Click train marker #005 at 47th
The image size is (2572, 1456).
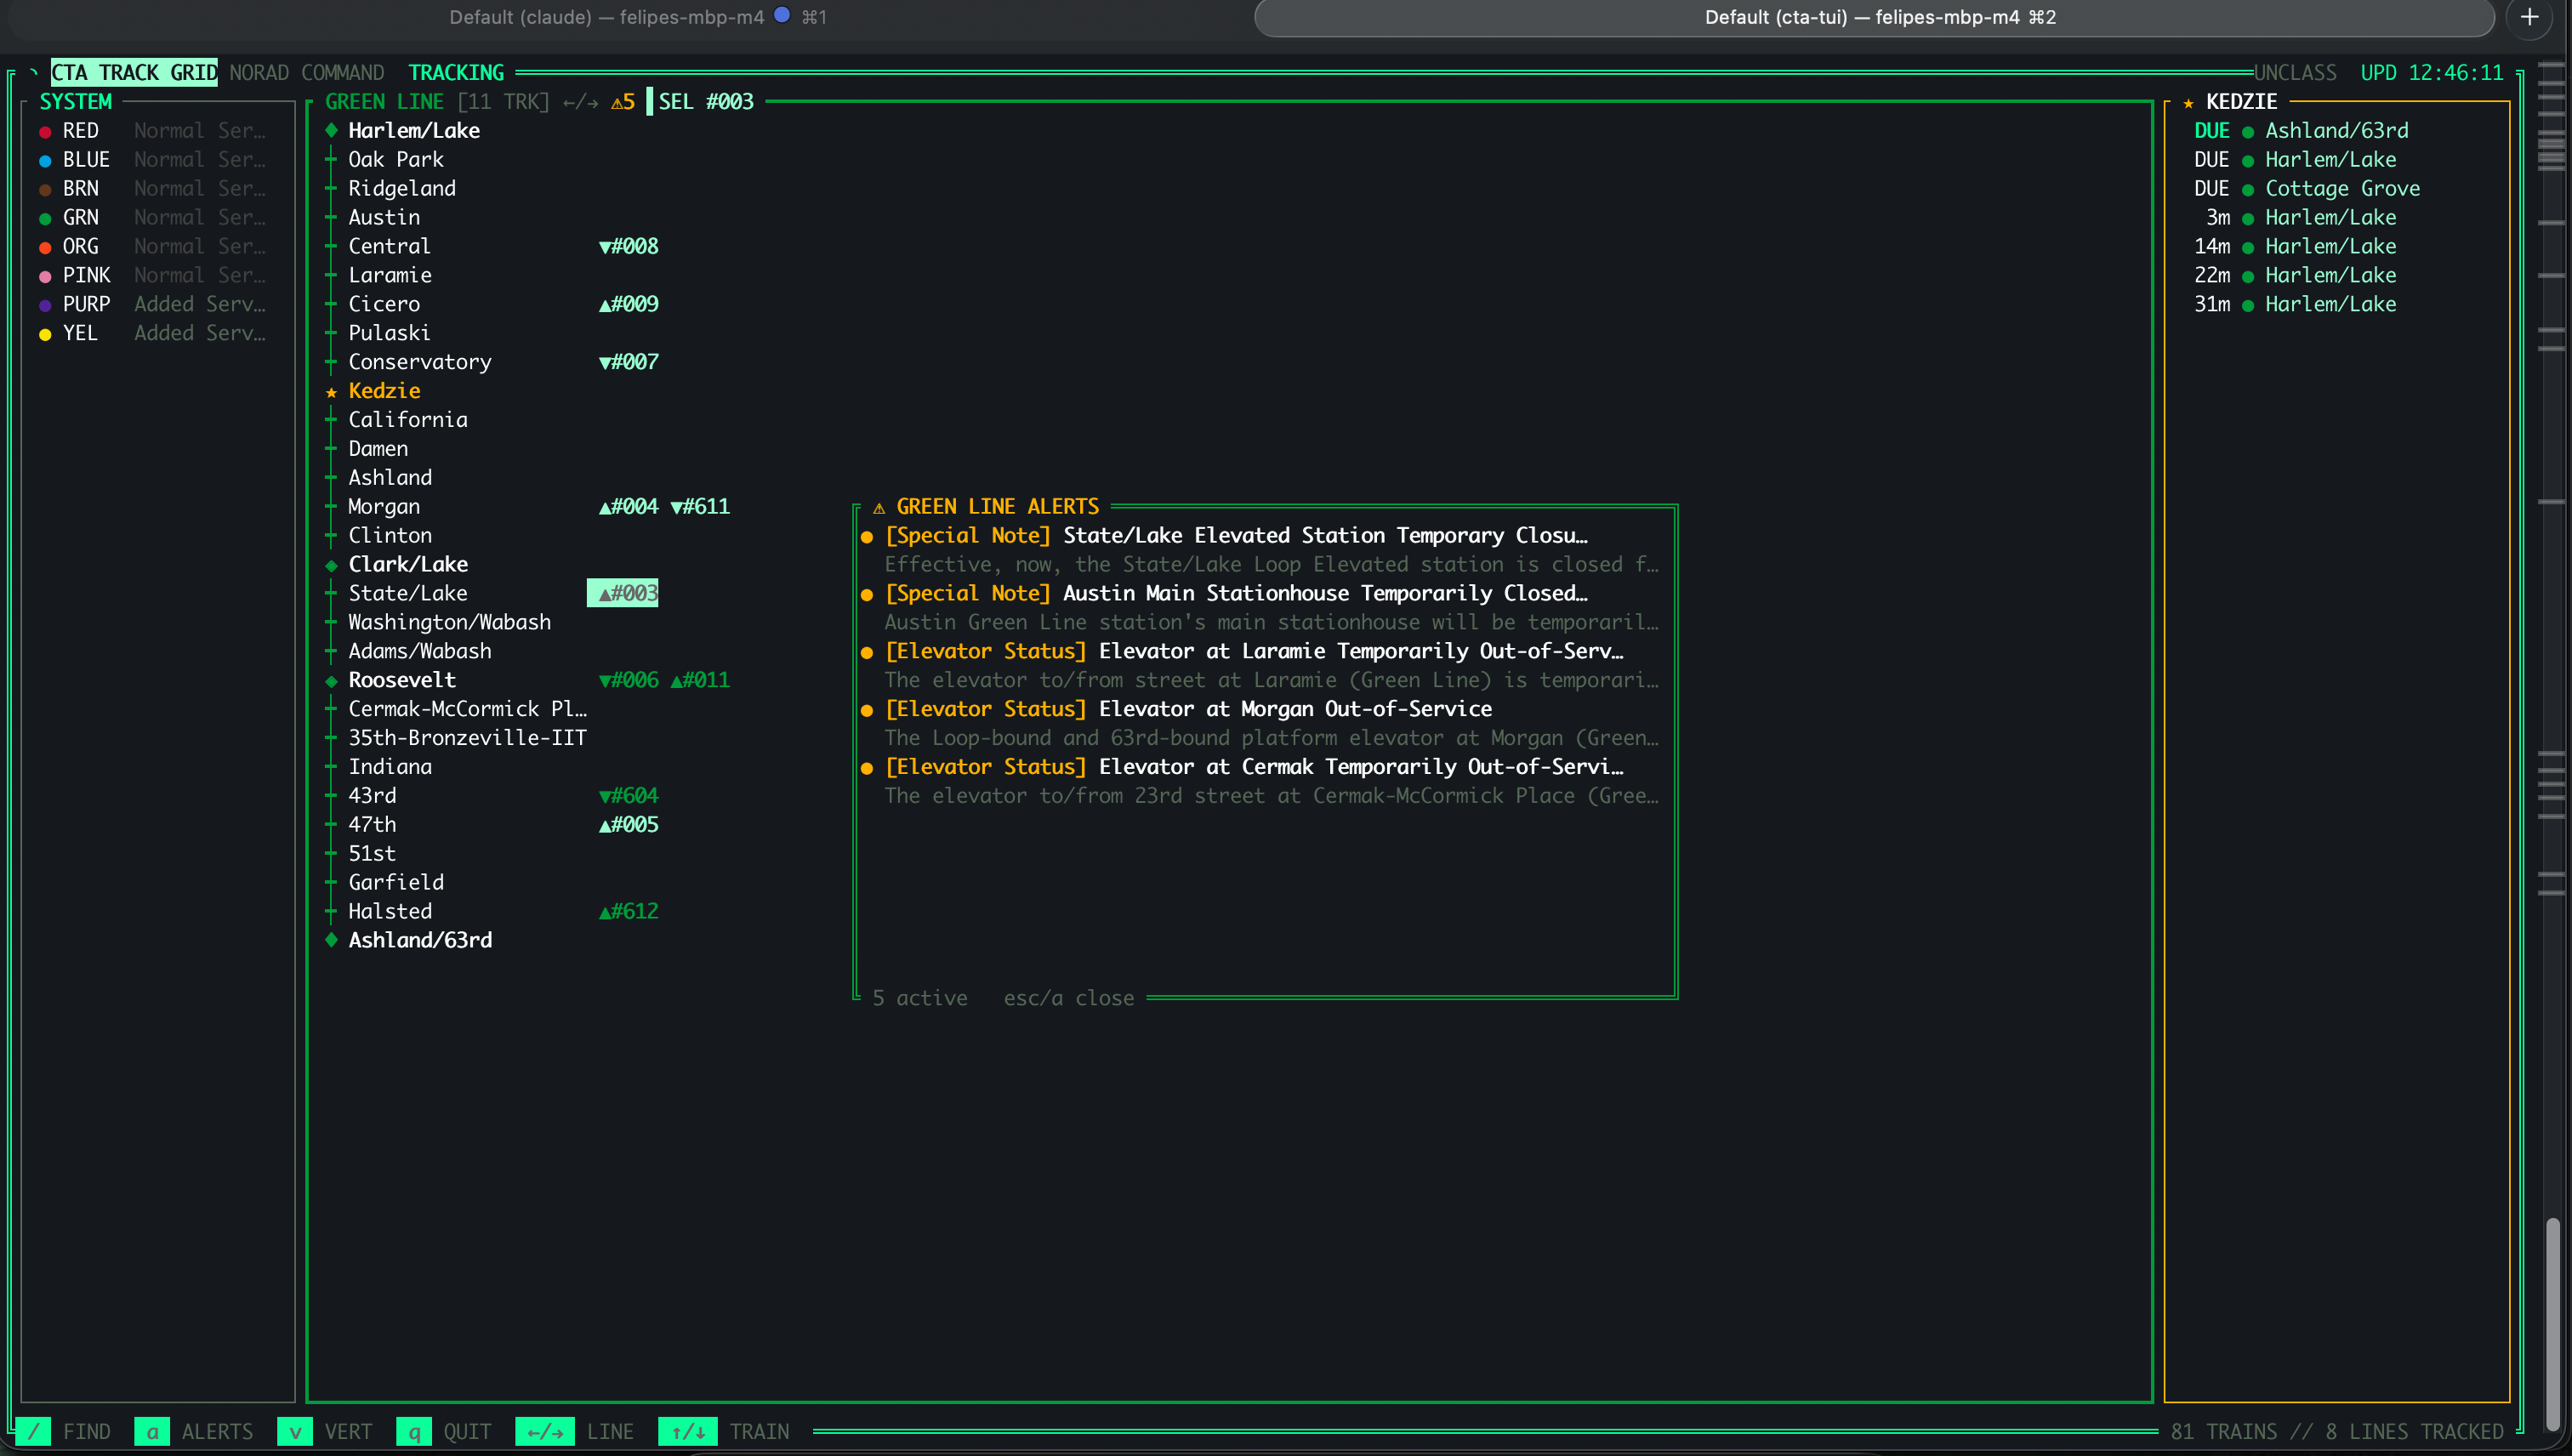pos(629,825)
